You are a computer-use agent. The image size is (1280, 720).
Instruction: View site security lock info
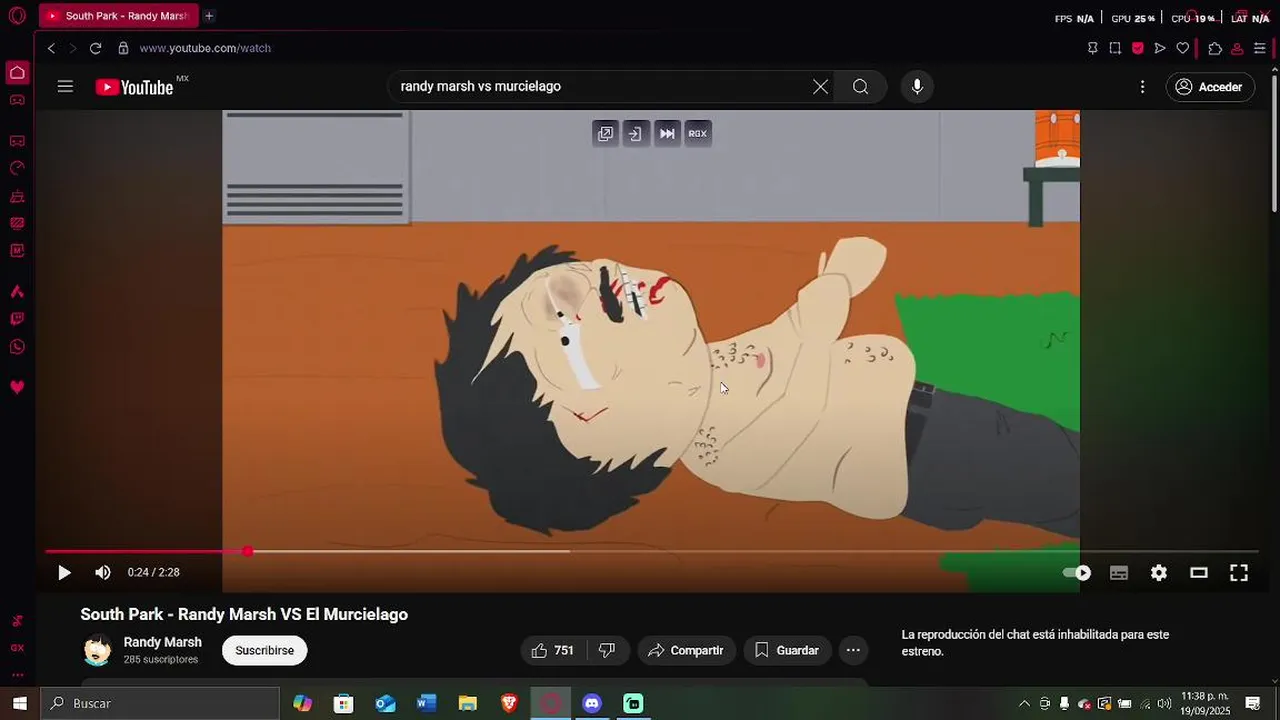123,48
